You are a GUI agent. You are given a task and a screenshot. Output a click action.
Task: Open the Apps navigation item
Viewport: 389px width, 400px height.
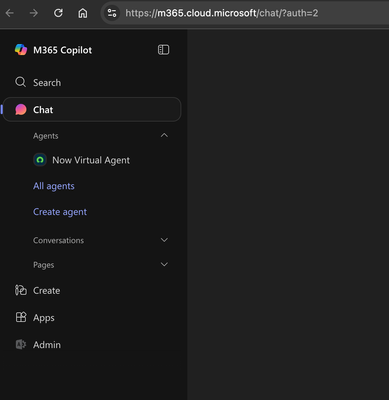point(92,318)
